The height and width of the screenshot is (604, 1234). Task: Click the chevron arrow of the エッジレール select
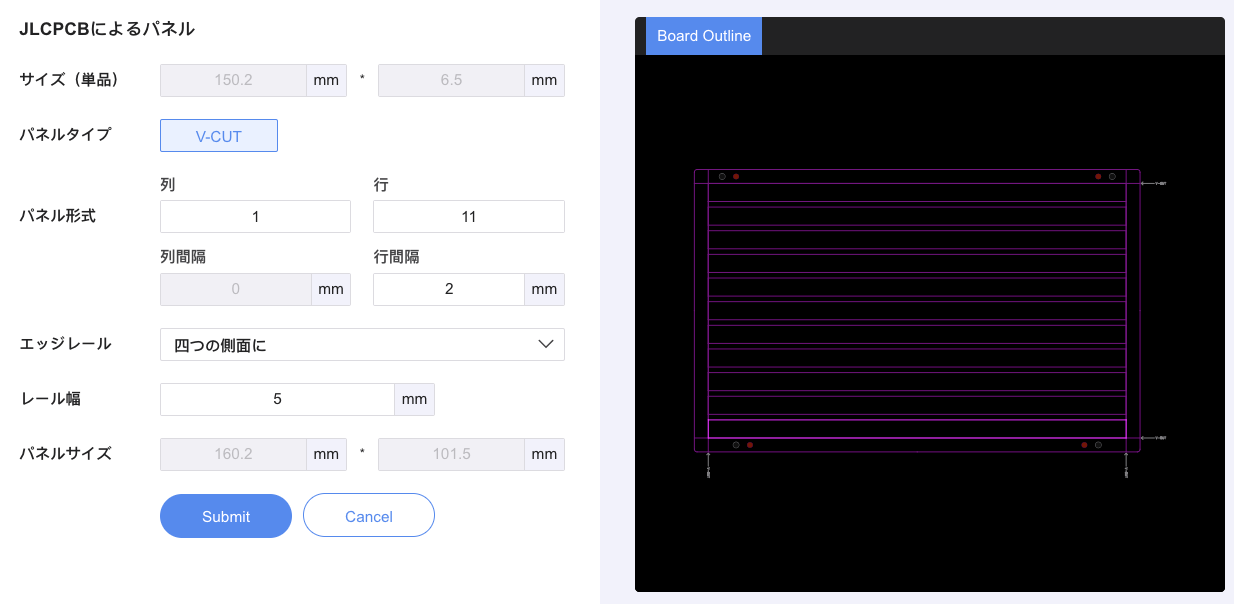point(546,345)
